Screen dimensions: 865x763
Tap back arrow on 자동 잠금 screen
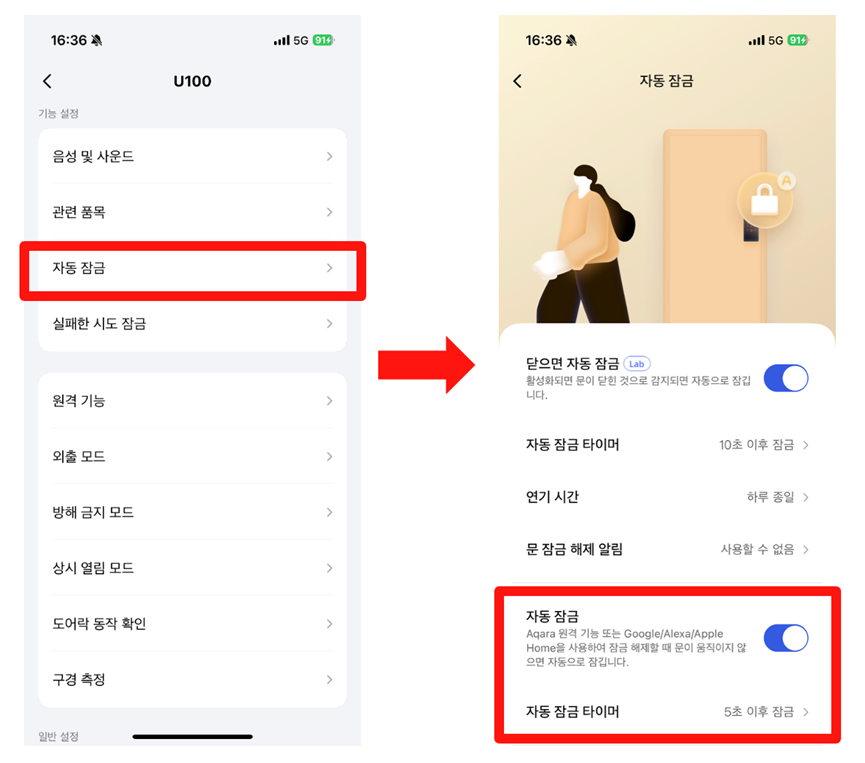[x=517, y=81]
